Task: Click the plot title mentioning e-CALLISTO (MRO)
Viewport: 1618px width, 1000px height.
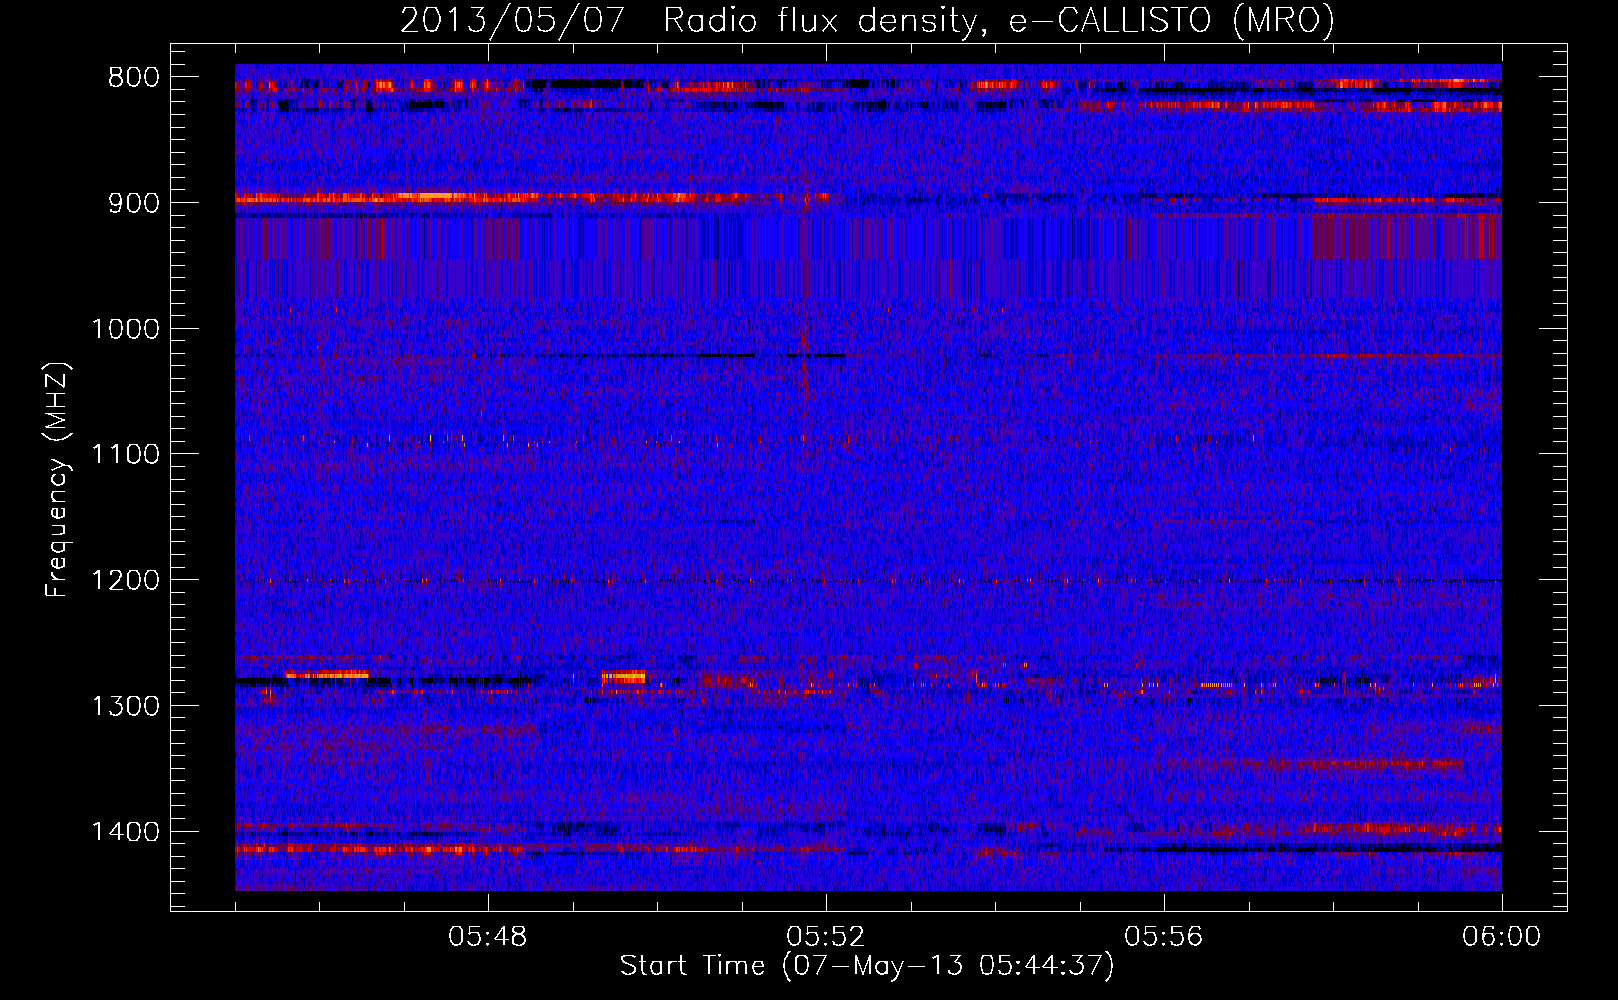Action: [867, 20]
